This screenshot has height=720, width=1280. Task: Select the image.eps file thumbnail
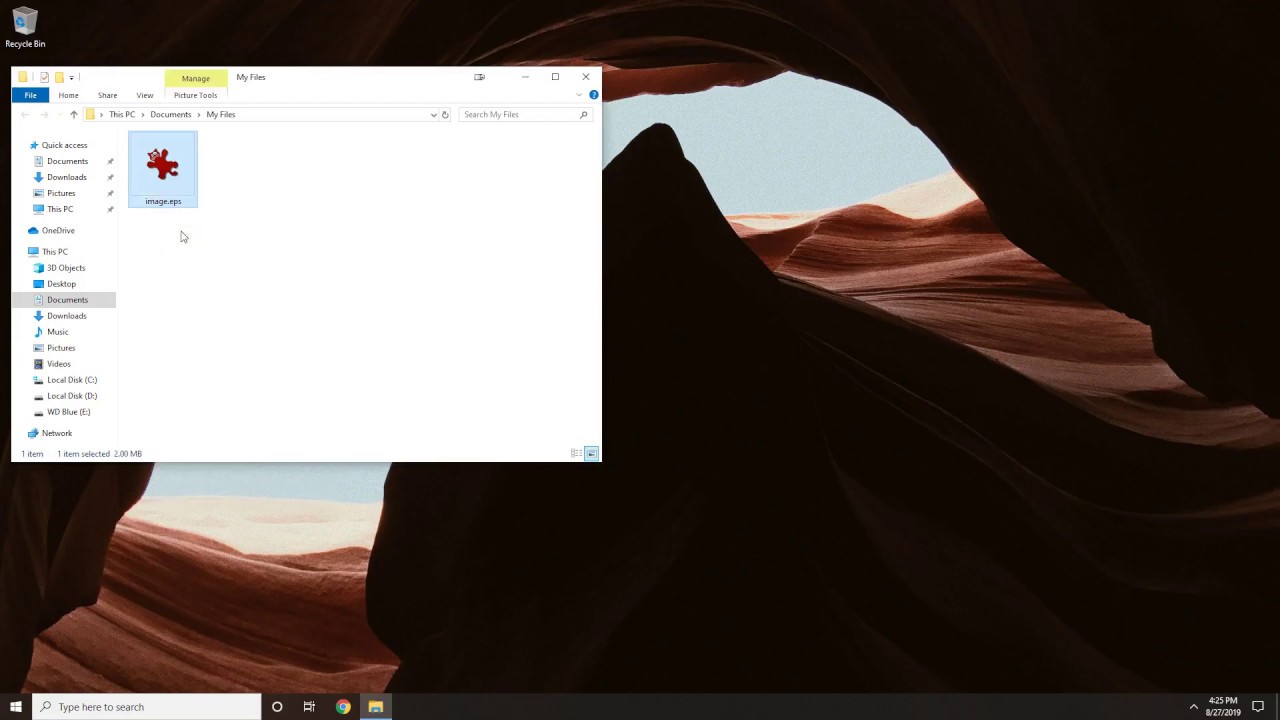tap(163, 170)
